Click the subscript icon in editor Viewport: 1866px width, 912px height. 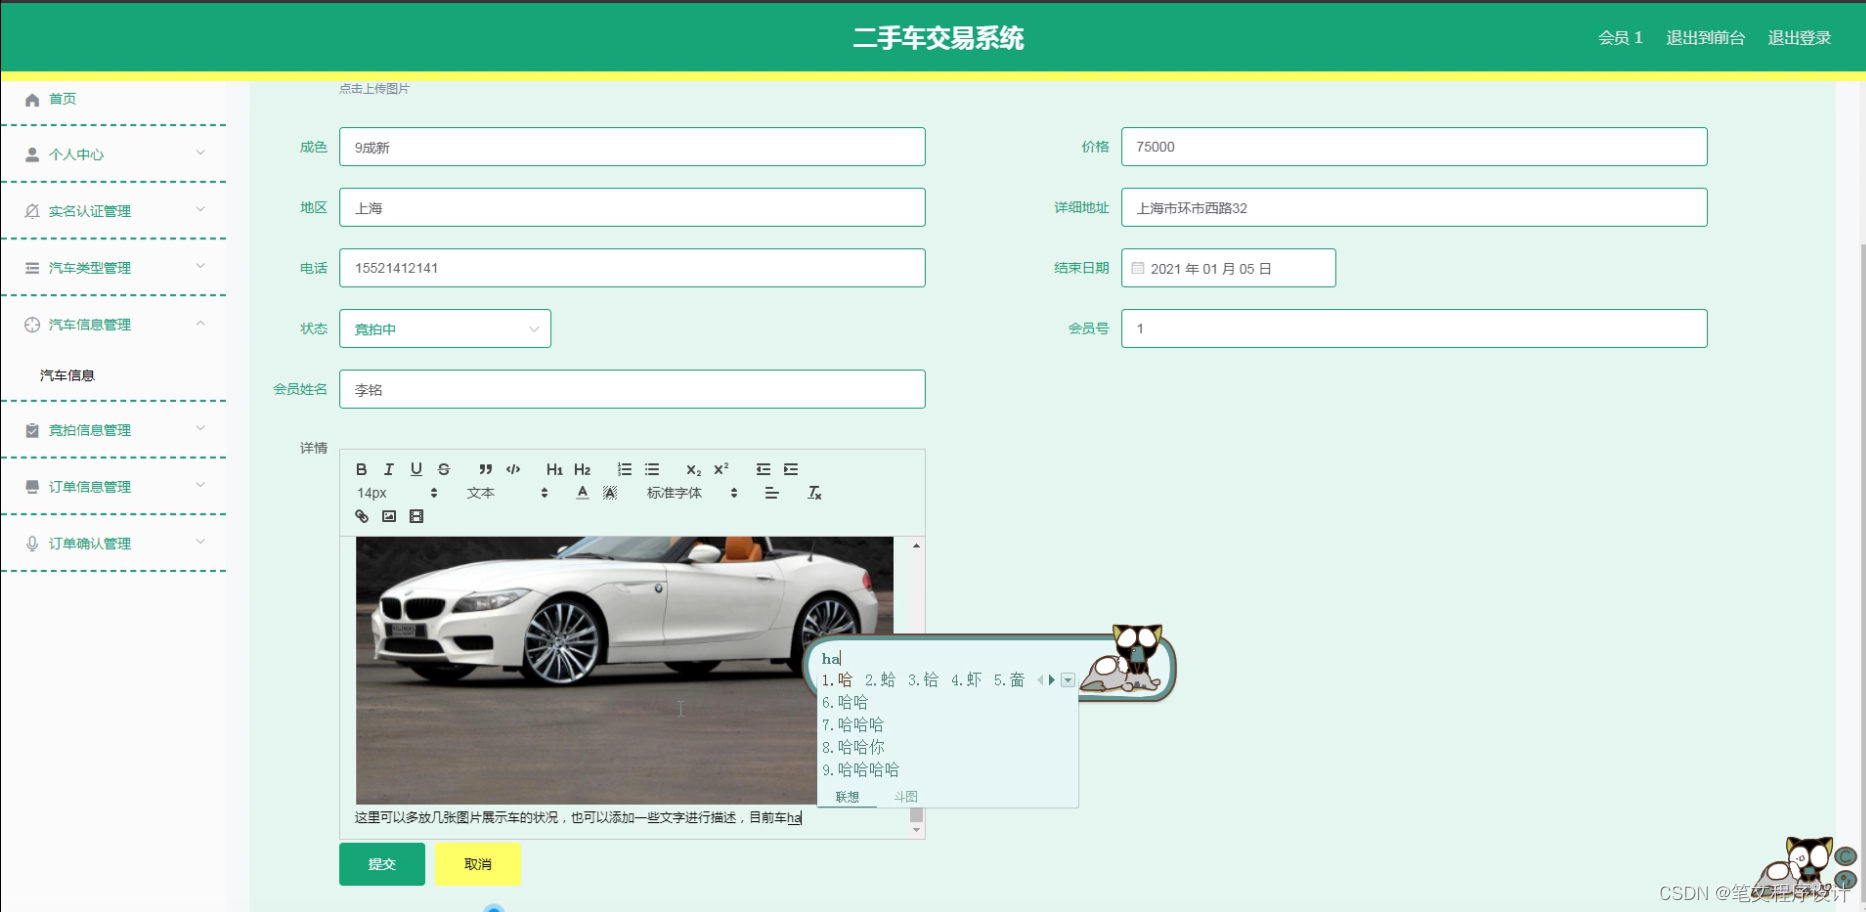[693, 468]
